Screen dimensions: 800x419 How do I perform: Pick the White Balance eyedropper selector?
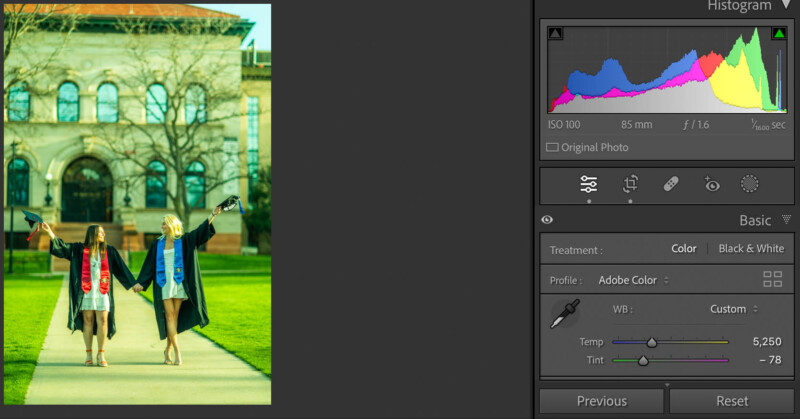tap(565, 315)
